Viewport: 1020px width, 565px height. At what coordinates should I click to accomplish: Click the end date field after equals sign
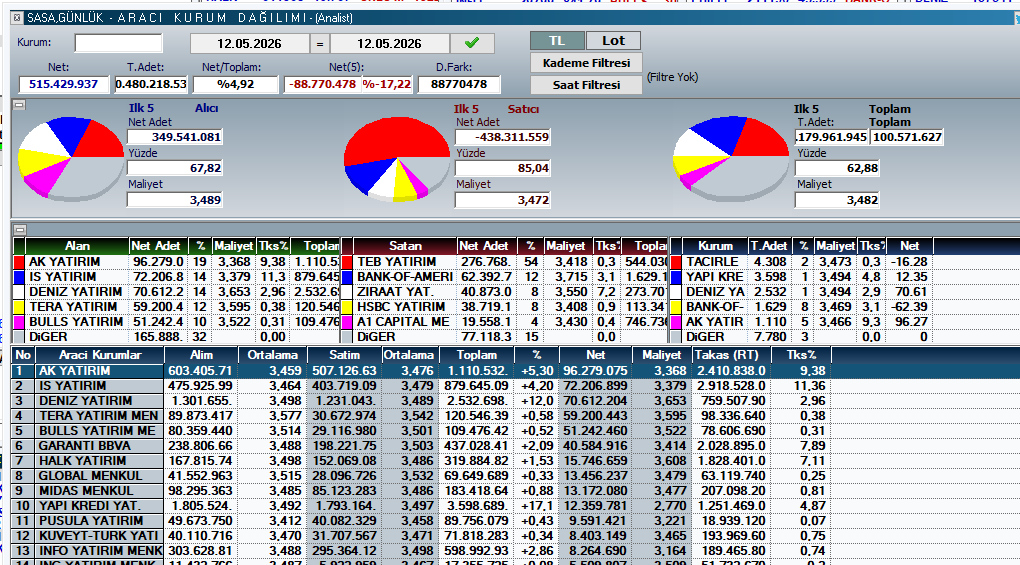coord(389,44)
